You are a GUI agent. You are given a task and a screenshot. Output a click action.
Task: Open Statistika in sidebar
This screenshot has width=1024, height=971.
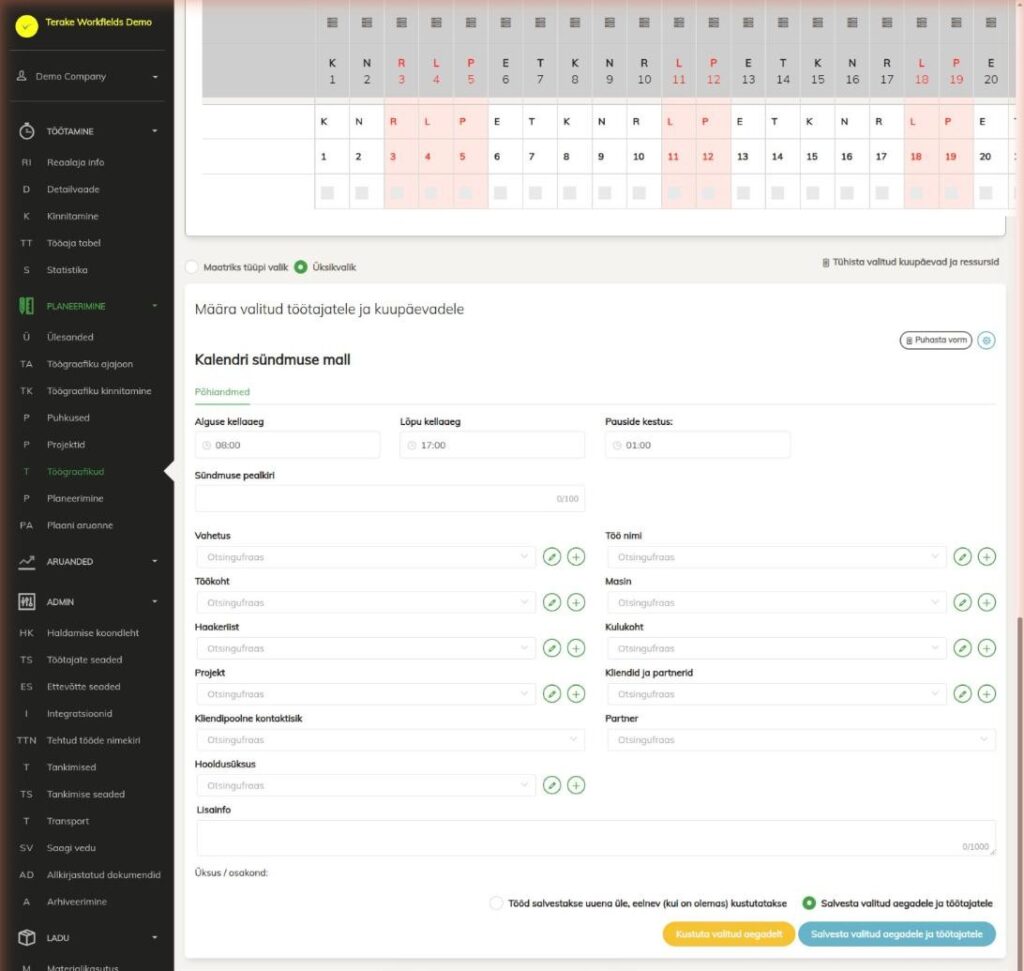[67, 270]
